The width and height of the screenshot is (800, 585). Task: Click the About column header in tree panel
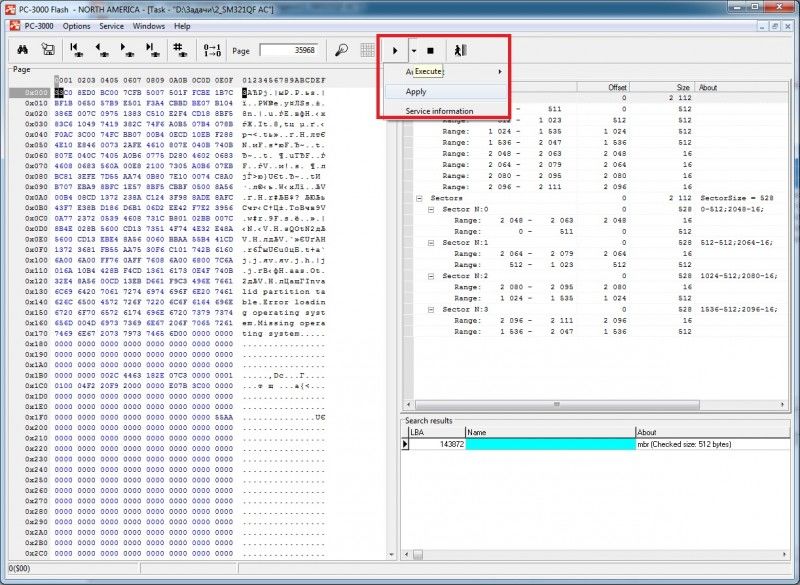(x=741, y=87)
